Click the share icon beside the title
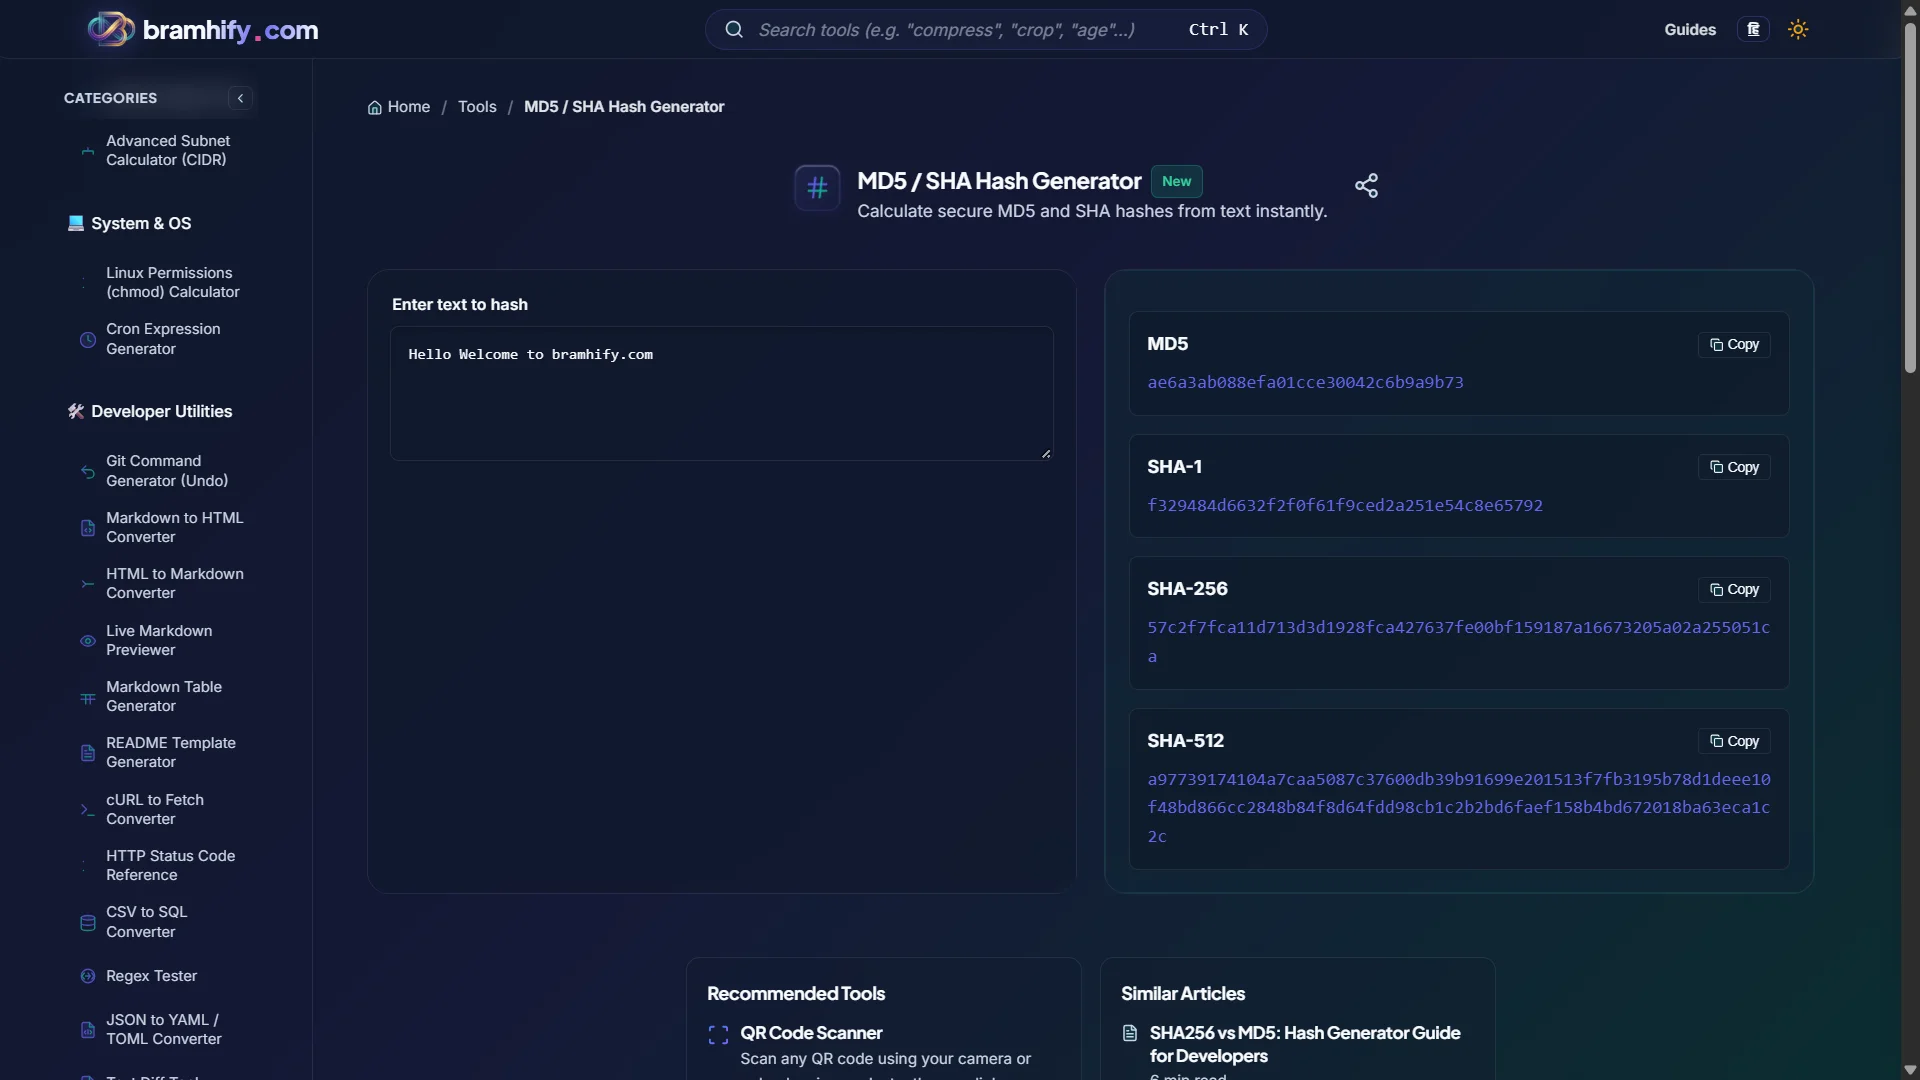 [x=1366, y=185]
